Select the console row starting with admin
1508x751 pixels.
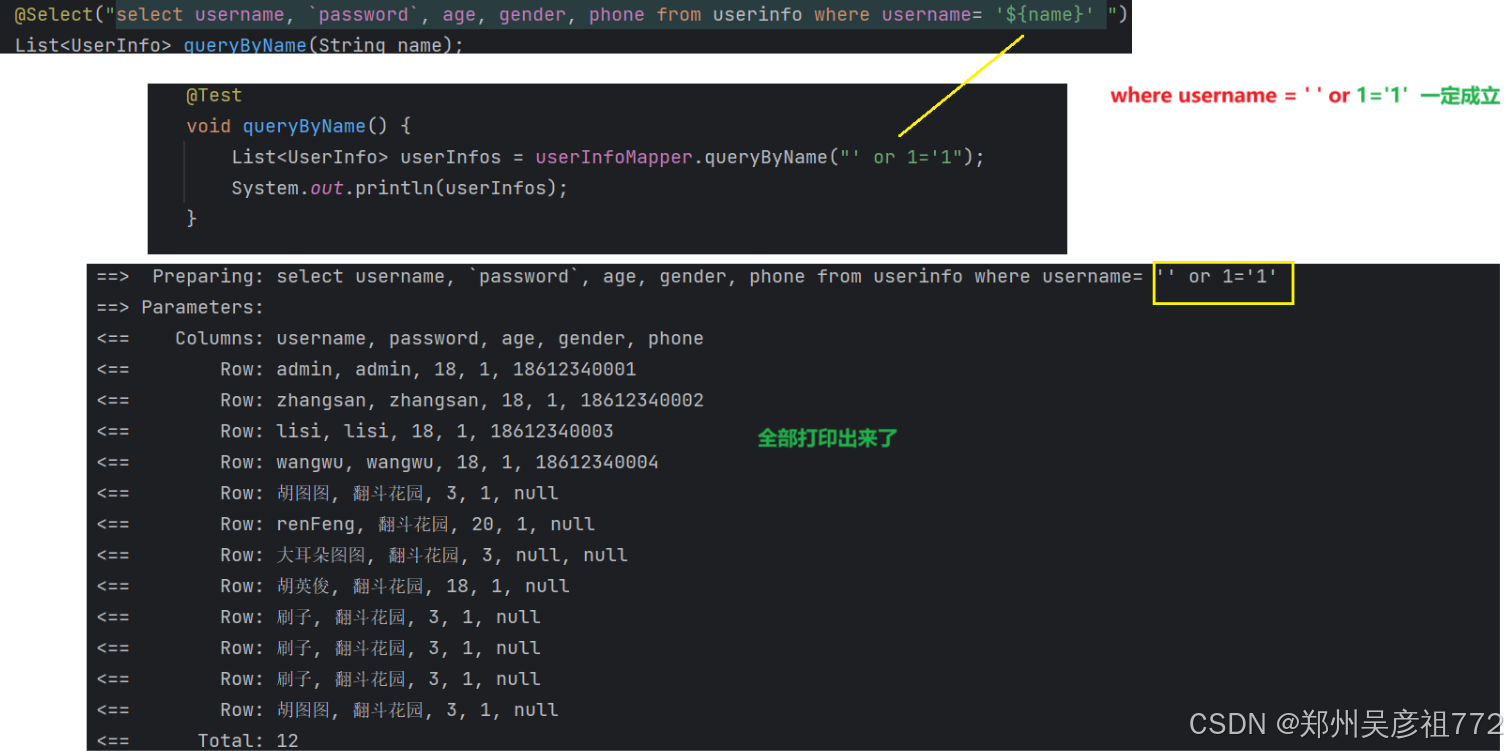367,369
